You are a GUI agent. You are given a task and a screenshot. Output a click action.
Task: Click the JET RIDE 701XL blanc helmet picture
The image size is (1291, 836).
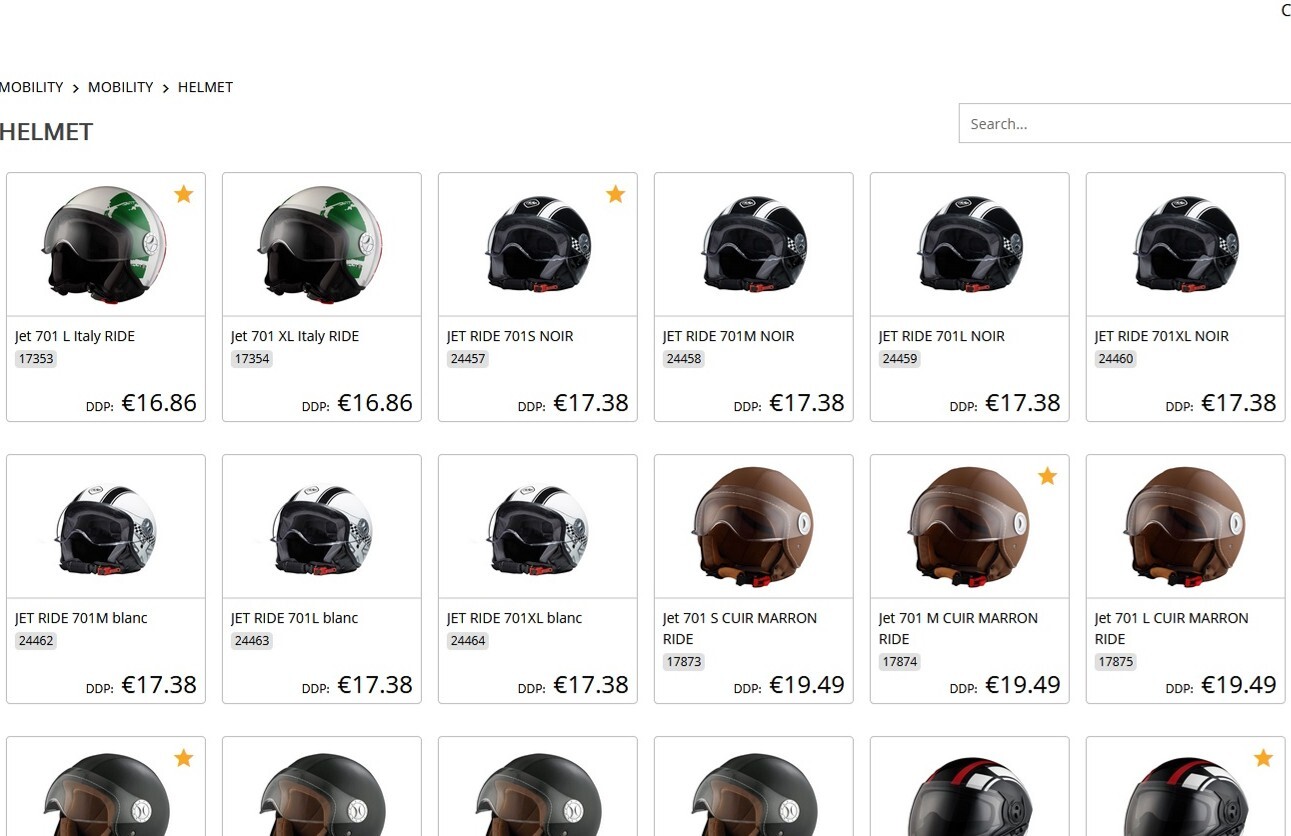click(537, 527)
